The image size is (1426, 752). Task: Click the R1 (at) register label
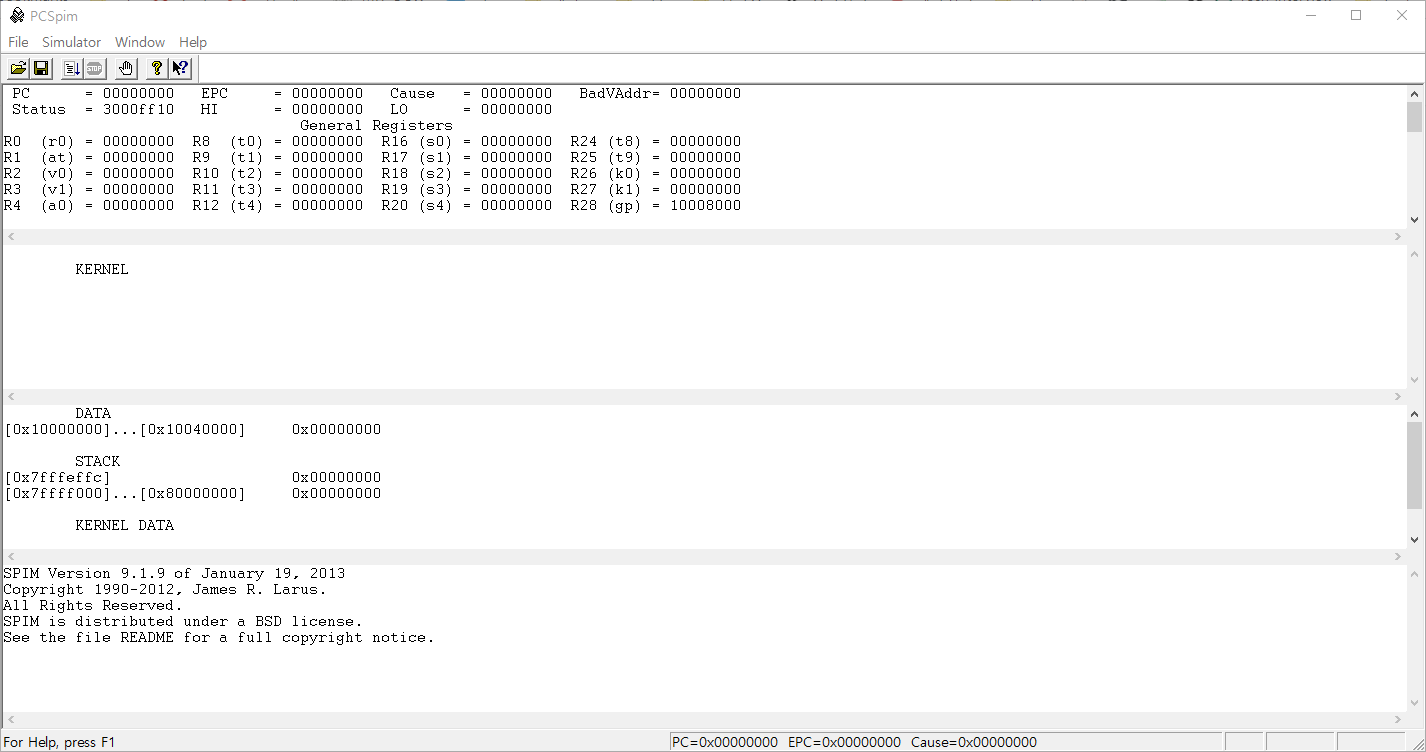[40, 157]
